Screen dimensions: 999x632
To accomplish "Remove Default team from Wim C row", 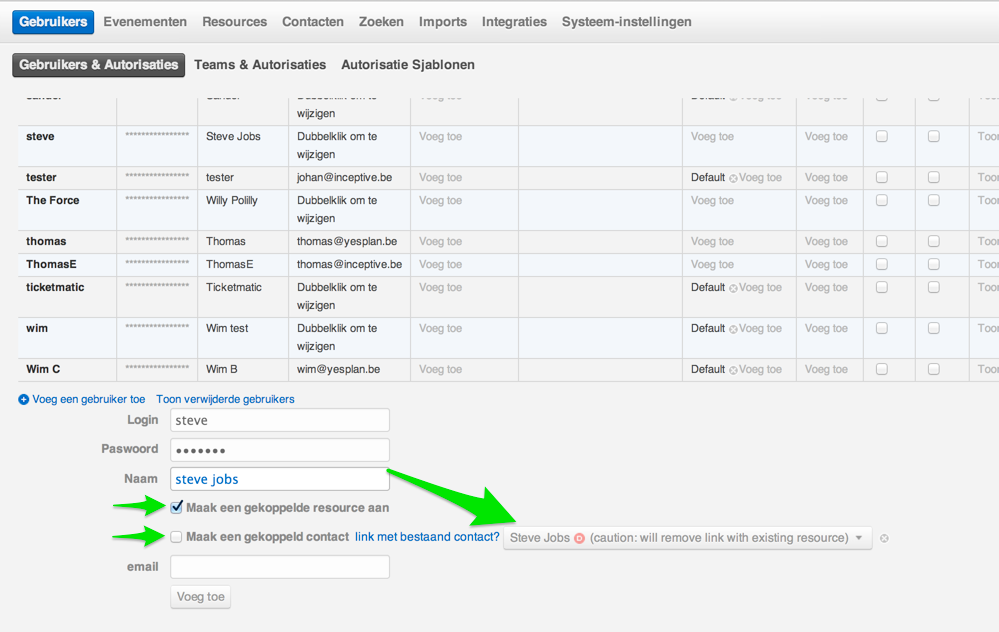I will coord(733,370).
